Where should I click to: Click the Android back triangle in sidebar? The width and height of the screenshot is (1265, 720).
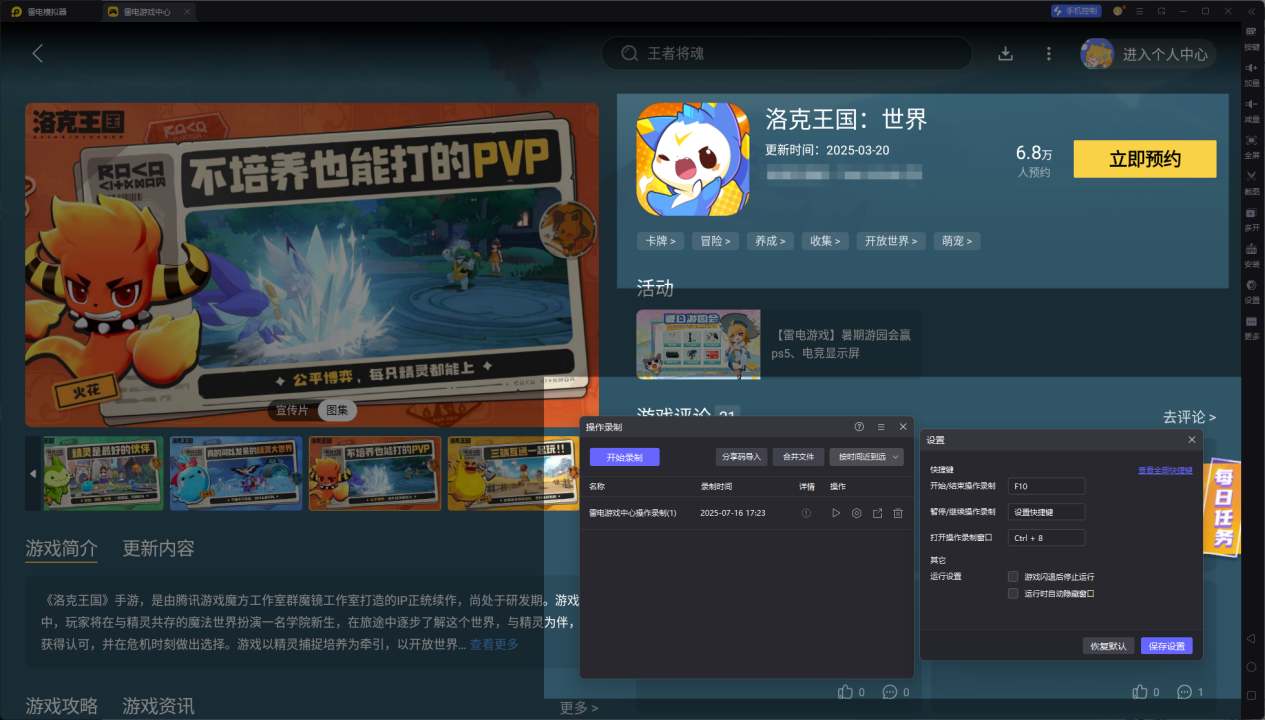tap(1250, 638)
